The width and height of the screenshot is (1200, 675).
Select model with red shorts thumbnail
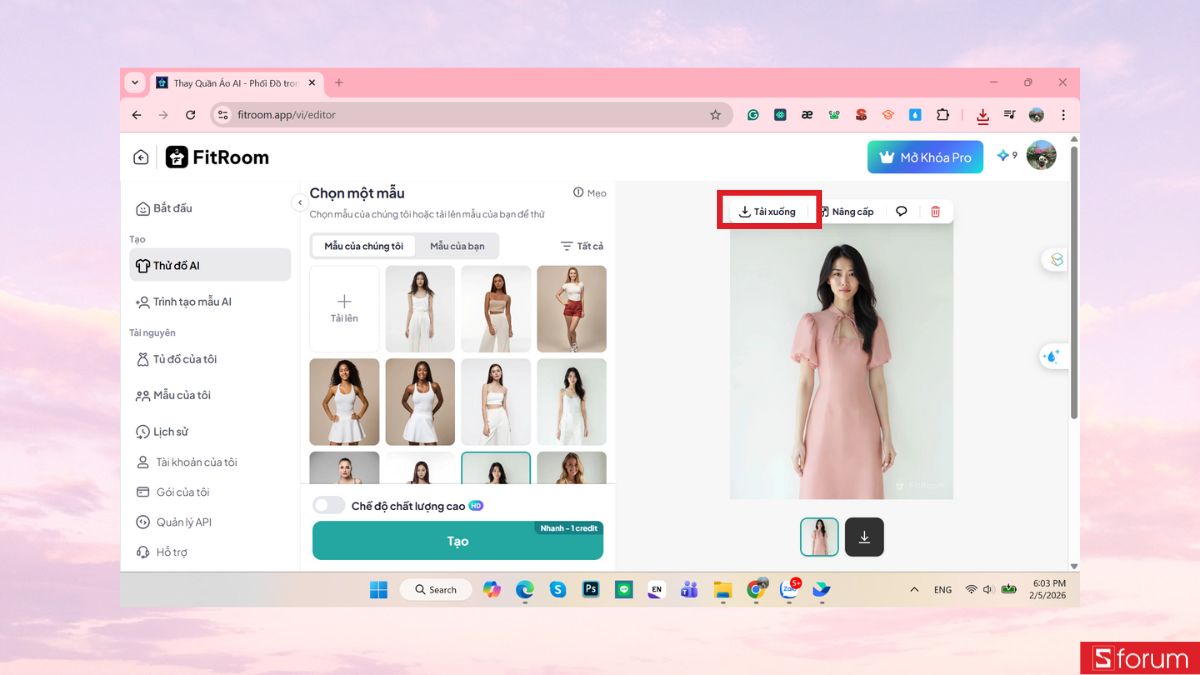pyautogui.click(x=572, y=308)
